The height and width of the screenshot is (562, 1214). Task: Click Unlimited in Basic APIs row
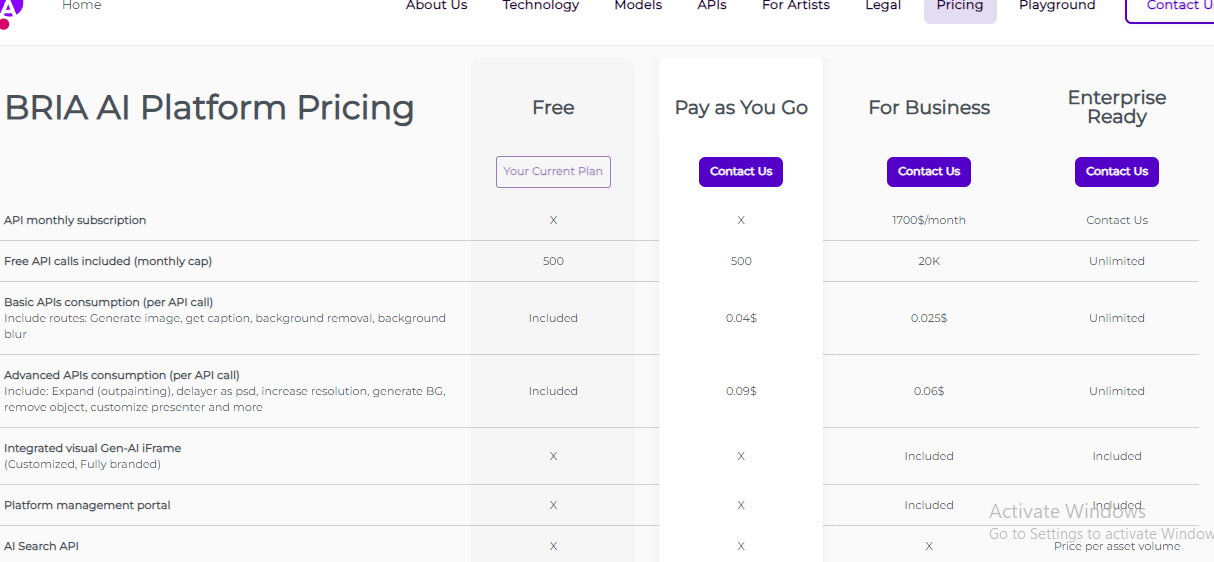tap(1117, 318)
